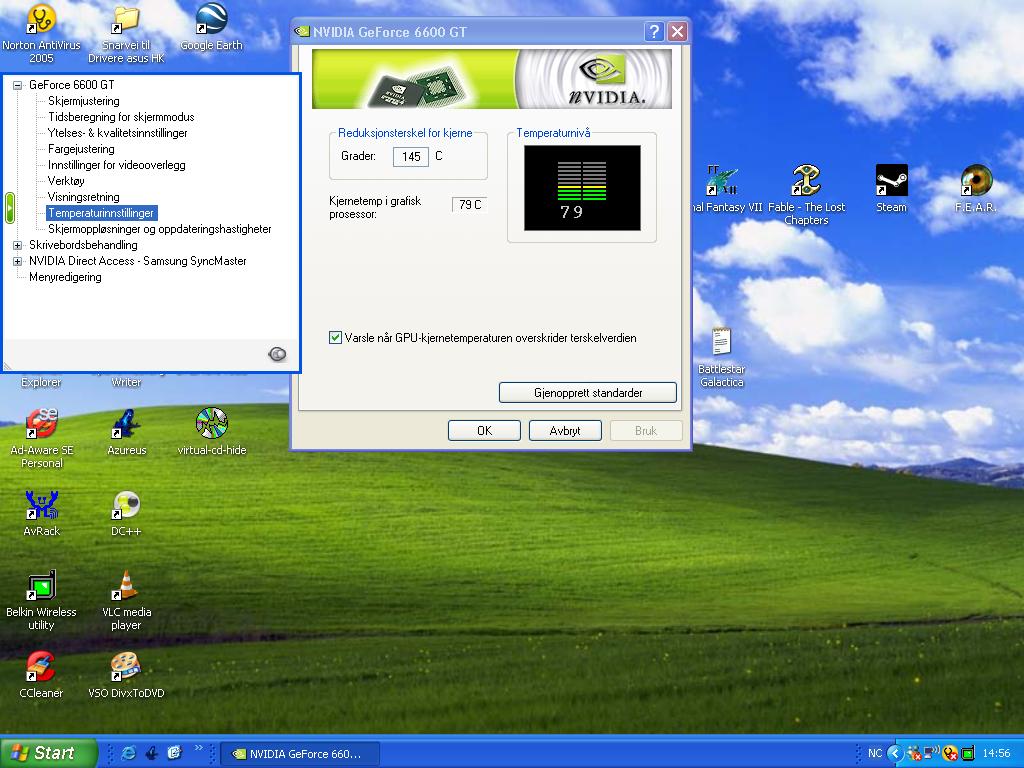Open Norton AntiVirus 2005 desktop shortcut
1024x768 pixels.
[41, 33]
